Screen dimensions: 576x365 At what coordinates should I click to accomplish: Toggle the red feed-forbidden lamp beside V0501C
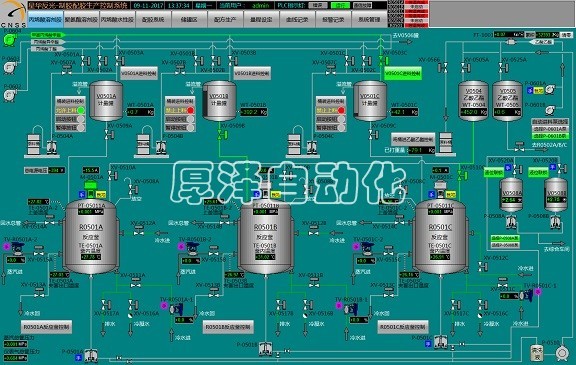pyautogui.click(x=341, y=110)
